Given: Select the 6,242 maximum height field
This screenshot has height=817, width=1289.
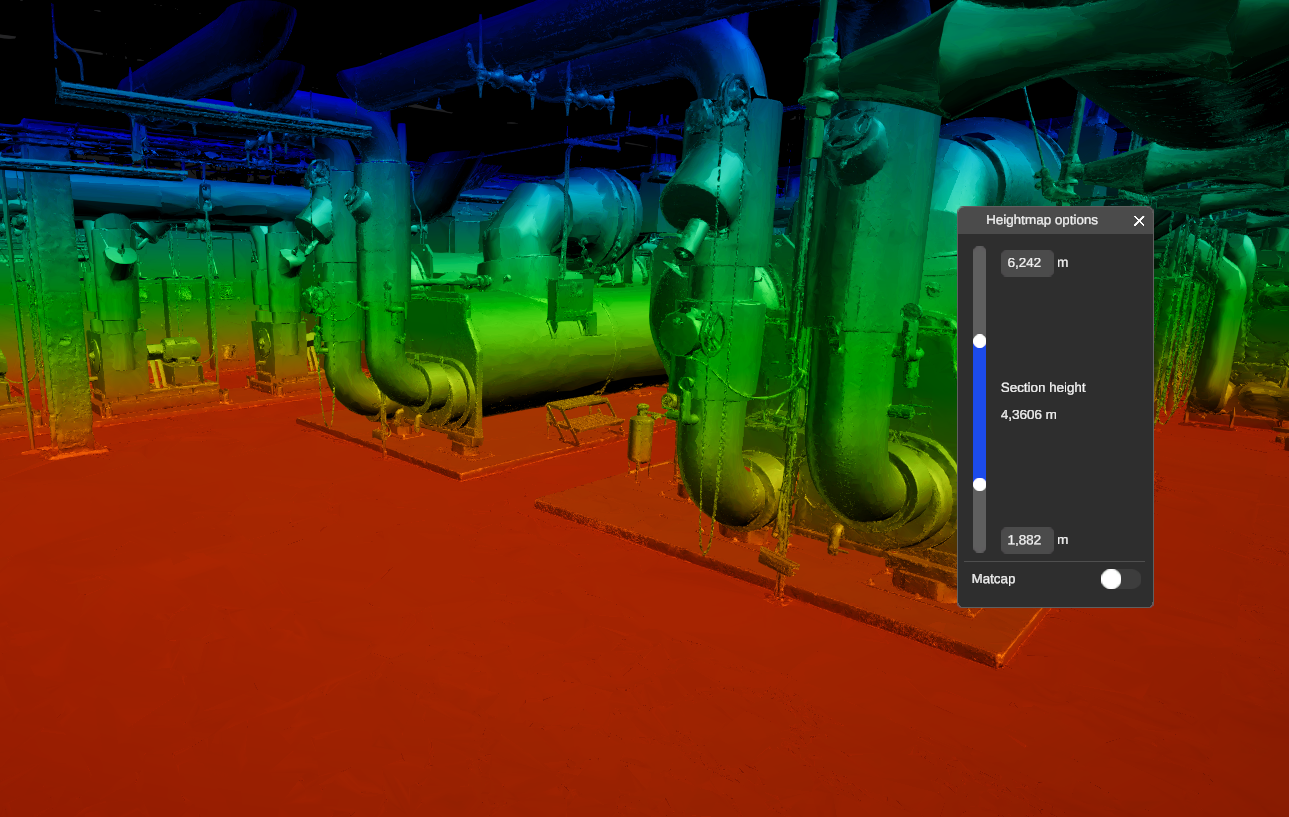Looking at the screenshot, I should pos(1027,263).
